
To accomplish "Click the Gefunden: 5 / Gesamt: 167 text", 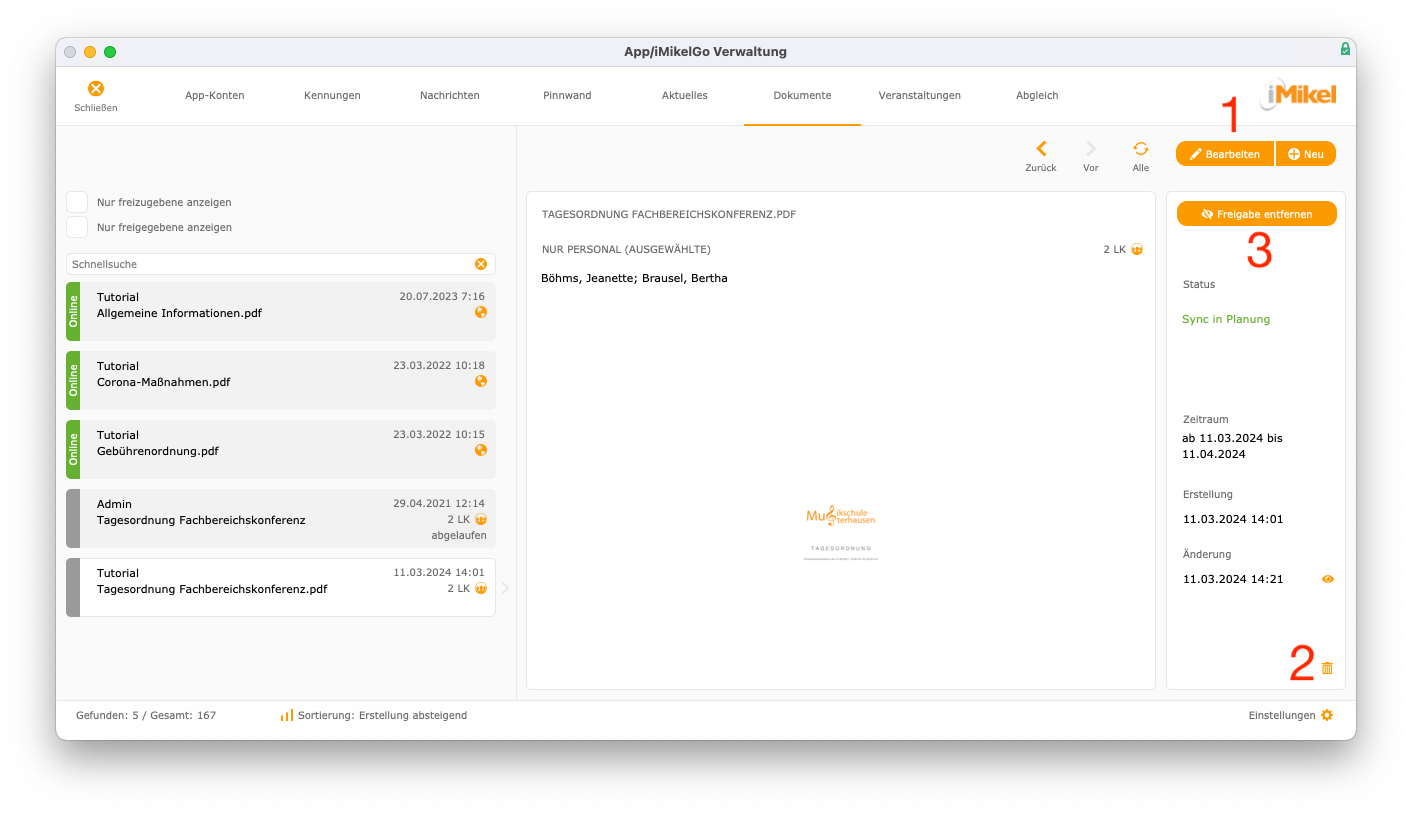I will point(146,715).
